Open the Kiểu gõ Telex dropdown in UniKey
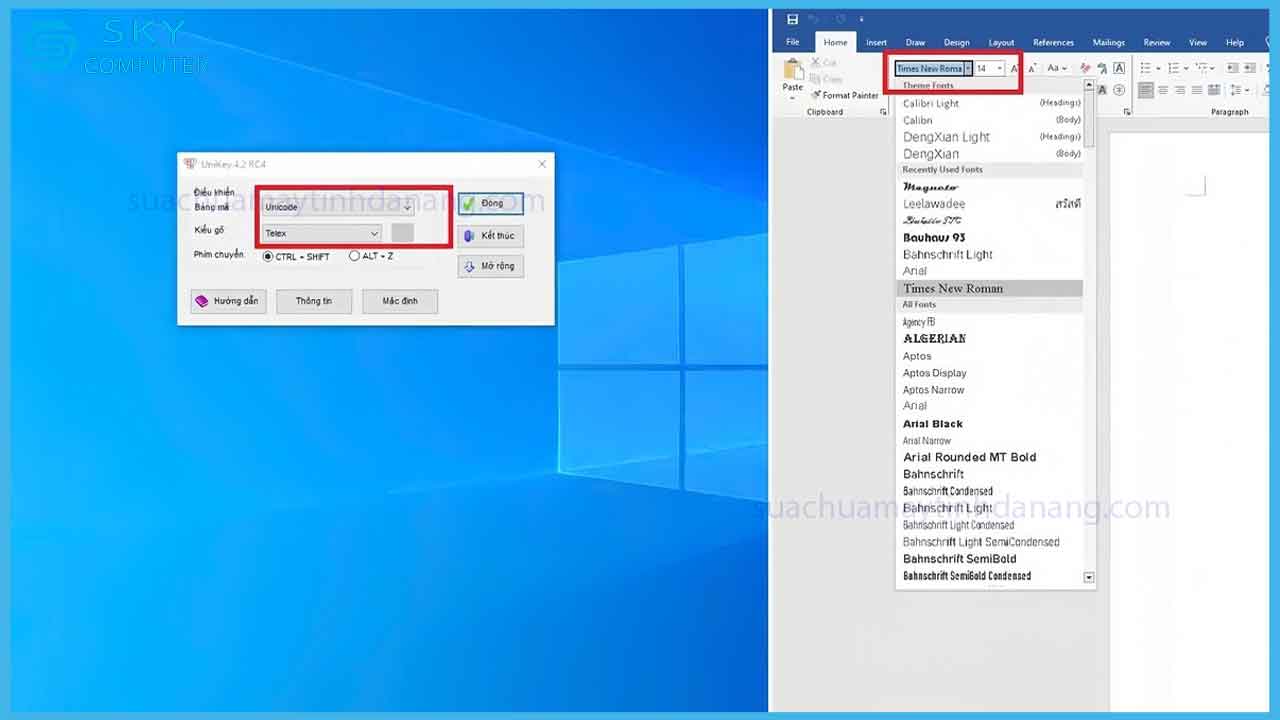The width and height of the screenshot is (1280, 720). point(321,233)
